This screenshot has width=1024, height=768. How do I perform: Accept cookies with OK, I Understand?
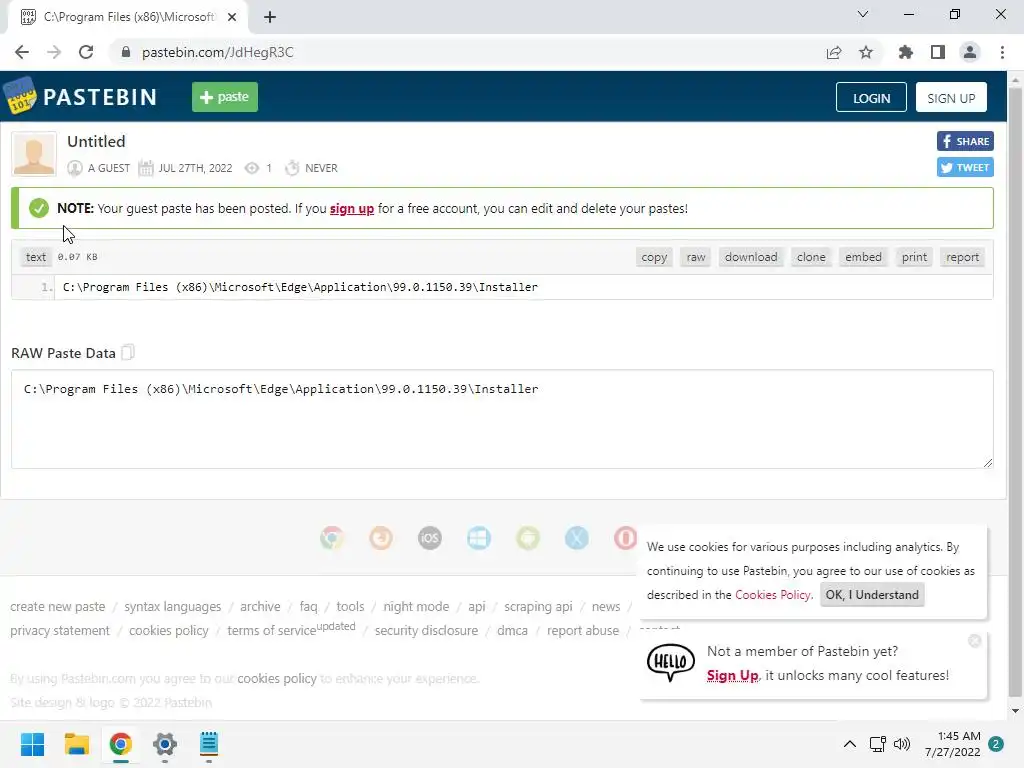point(872,594)
